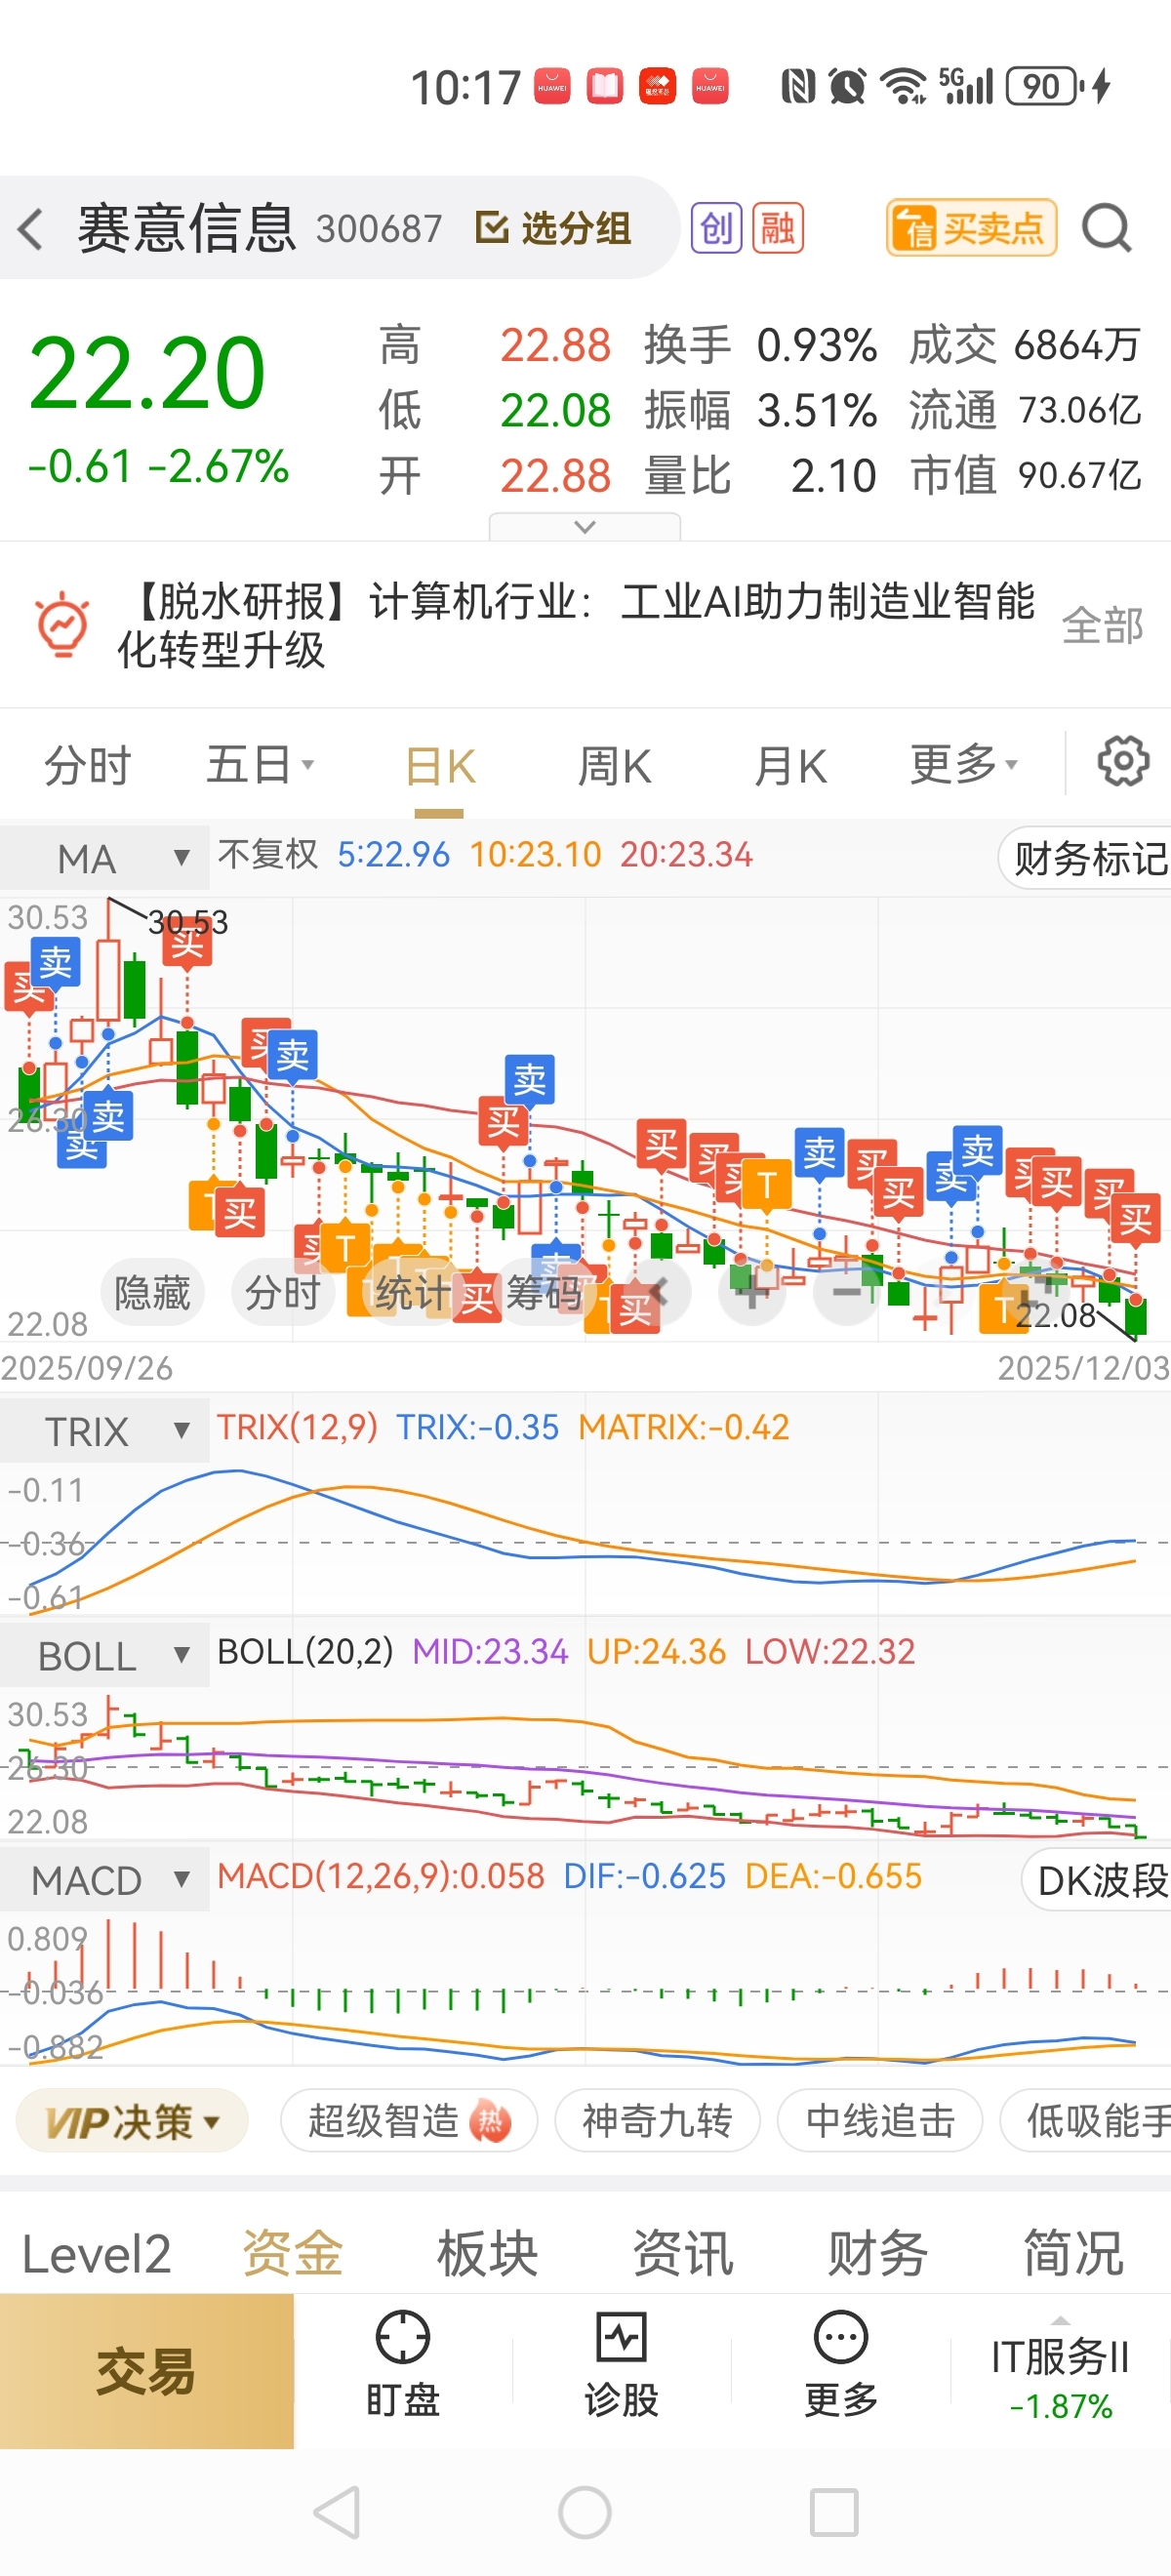Switch to the 简况 overview tab
Viewport: 1171px width, 2576px height.
(1073, 2254)
